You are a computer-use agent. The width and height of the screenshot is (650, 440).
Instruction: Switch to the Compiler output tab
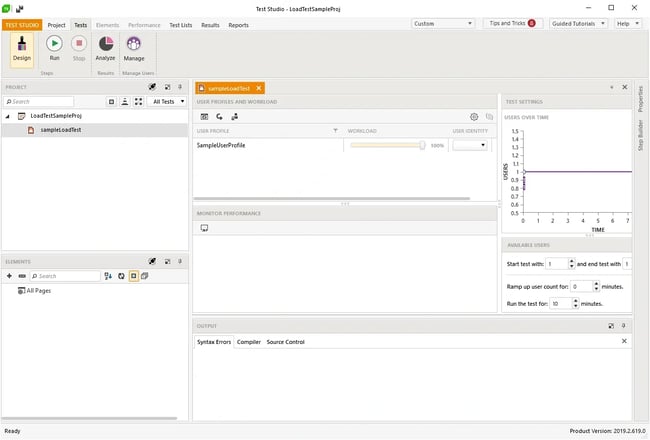pos(248,342)
